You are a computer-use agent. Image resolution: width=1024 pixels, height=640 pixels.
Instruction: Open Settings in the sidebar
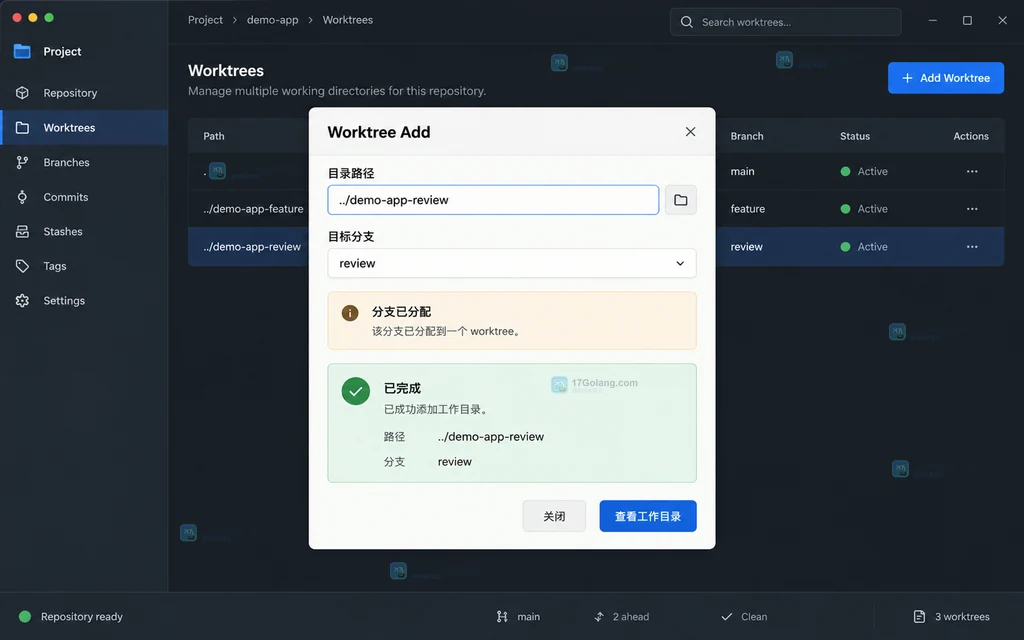[x=84, y=300]
